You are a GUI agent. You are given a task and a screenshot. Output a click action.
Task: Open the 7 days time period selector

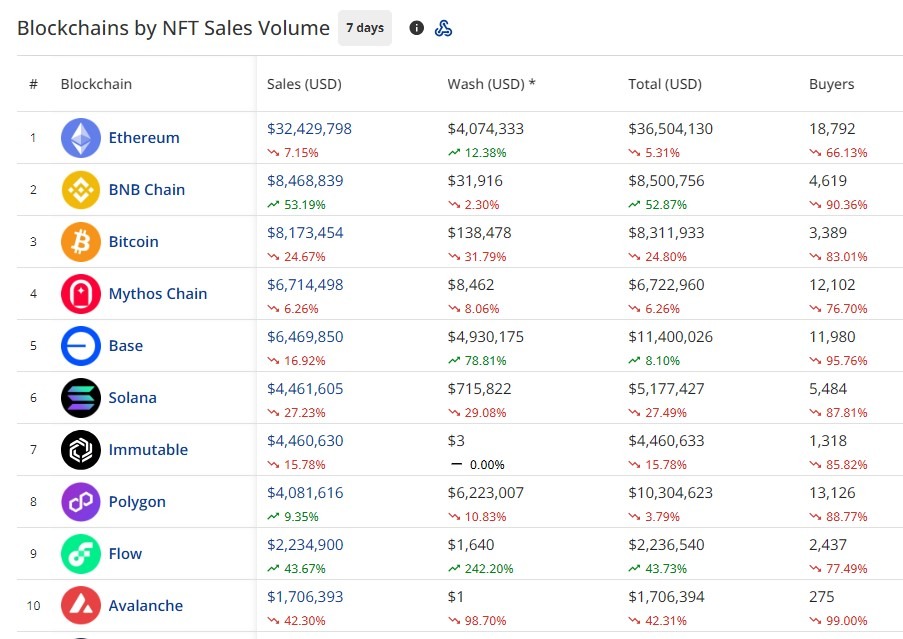(x=364, y=27)
